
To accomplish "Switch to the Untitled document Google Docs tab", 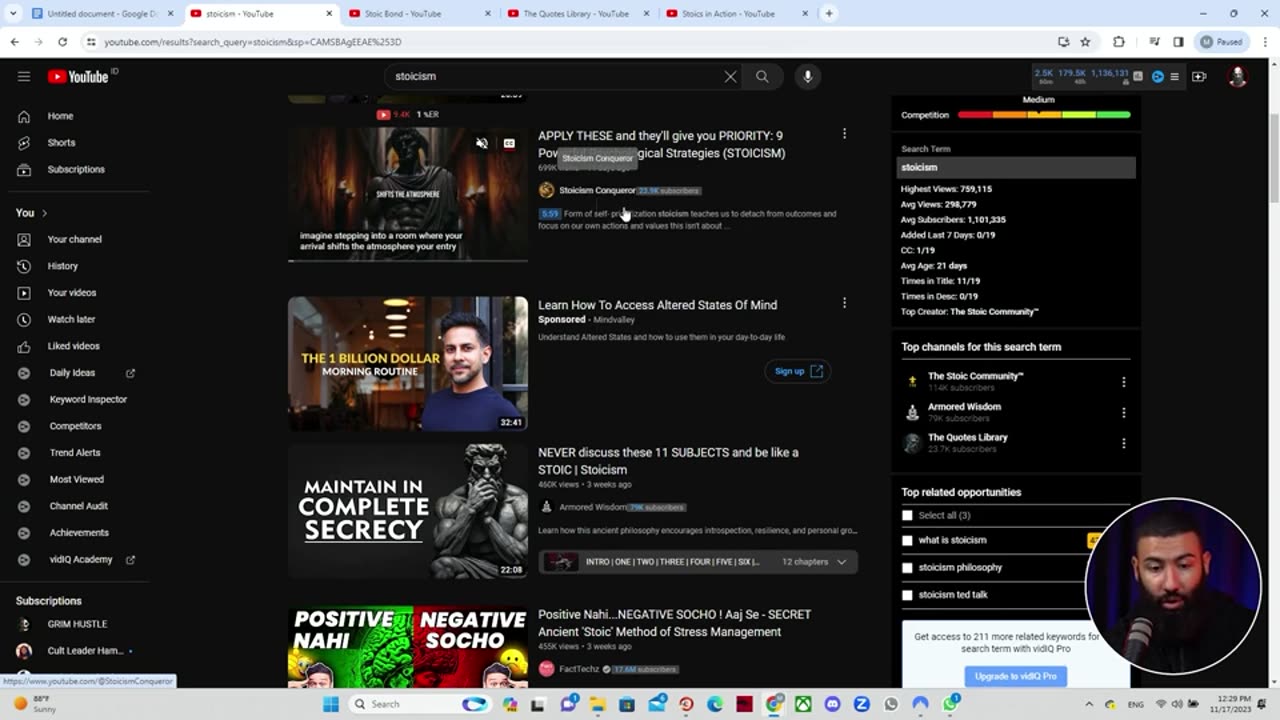I will pyautogui.click(x=100, y=14).
